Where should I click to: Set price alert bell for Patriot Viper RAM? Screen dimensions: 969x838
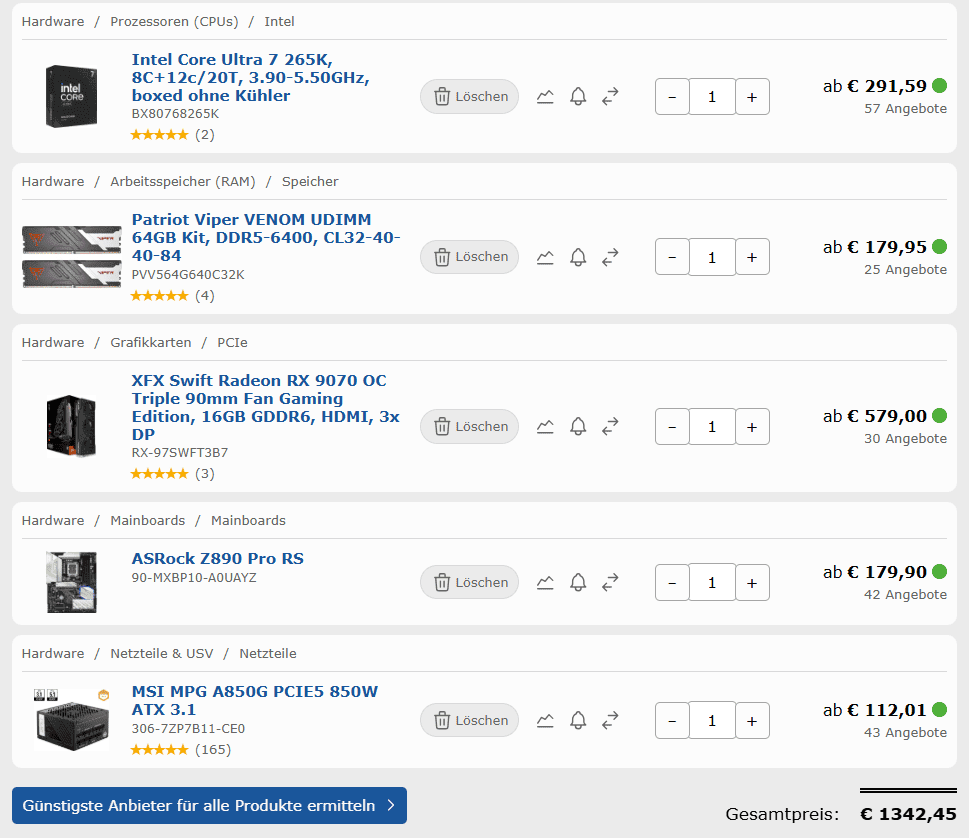coord(578,257)
